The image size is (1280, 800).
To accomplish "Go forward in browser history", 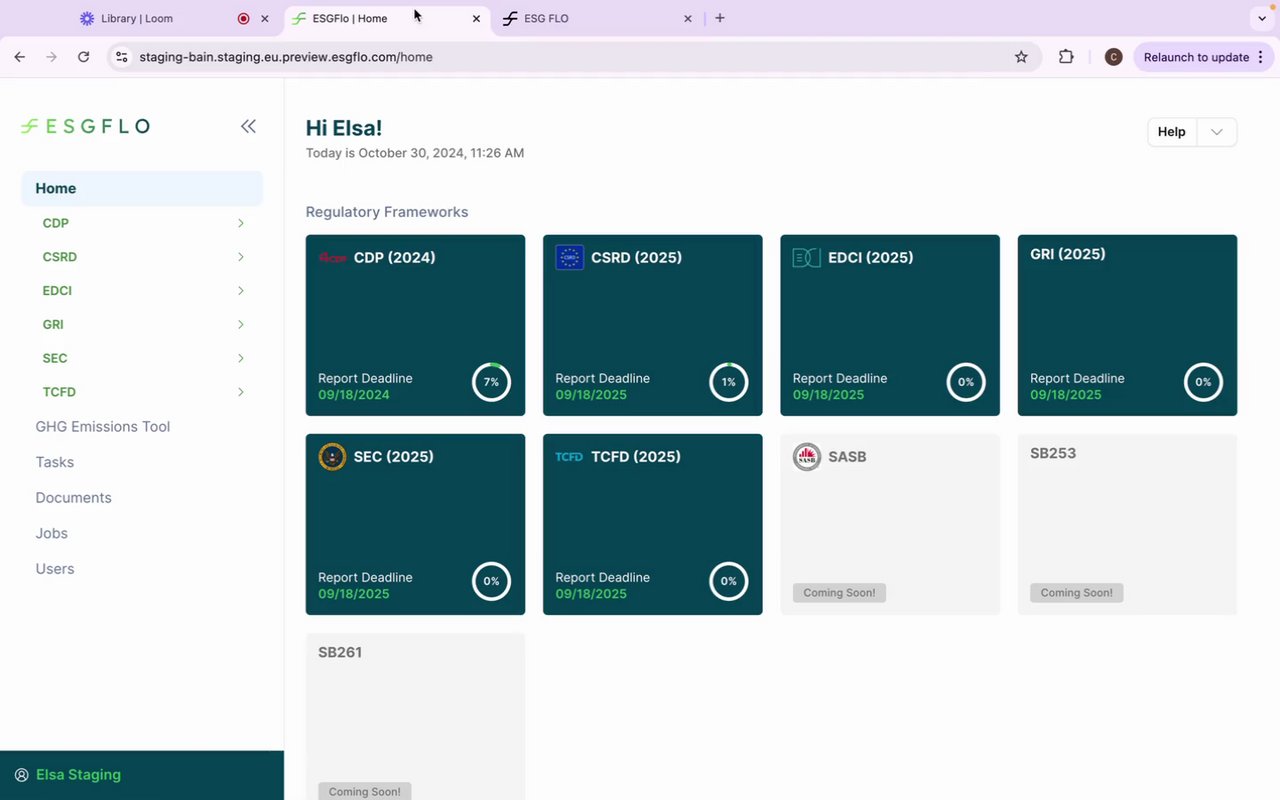I will pos(51,57).
